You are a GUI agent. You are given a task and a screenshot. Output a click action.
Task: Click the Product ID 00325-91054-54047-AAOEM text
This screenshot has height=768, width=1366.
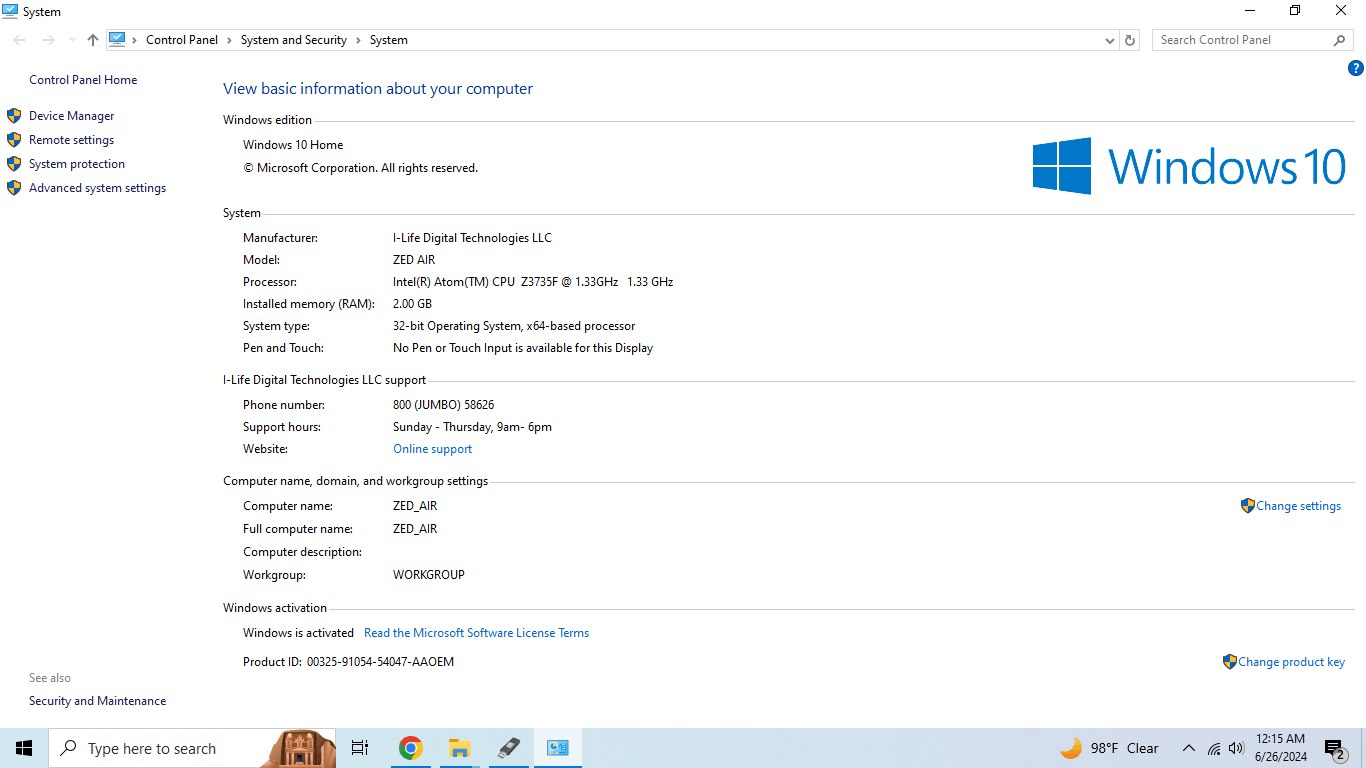coord(380,662)
